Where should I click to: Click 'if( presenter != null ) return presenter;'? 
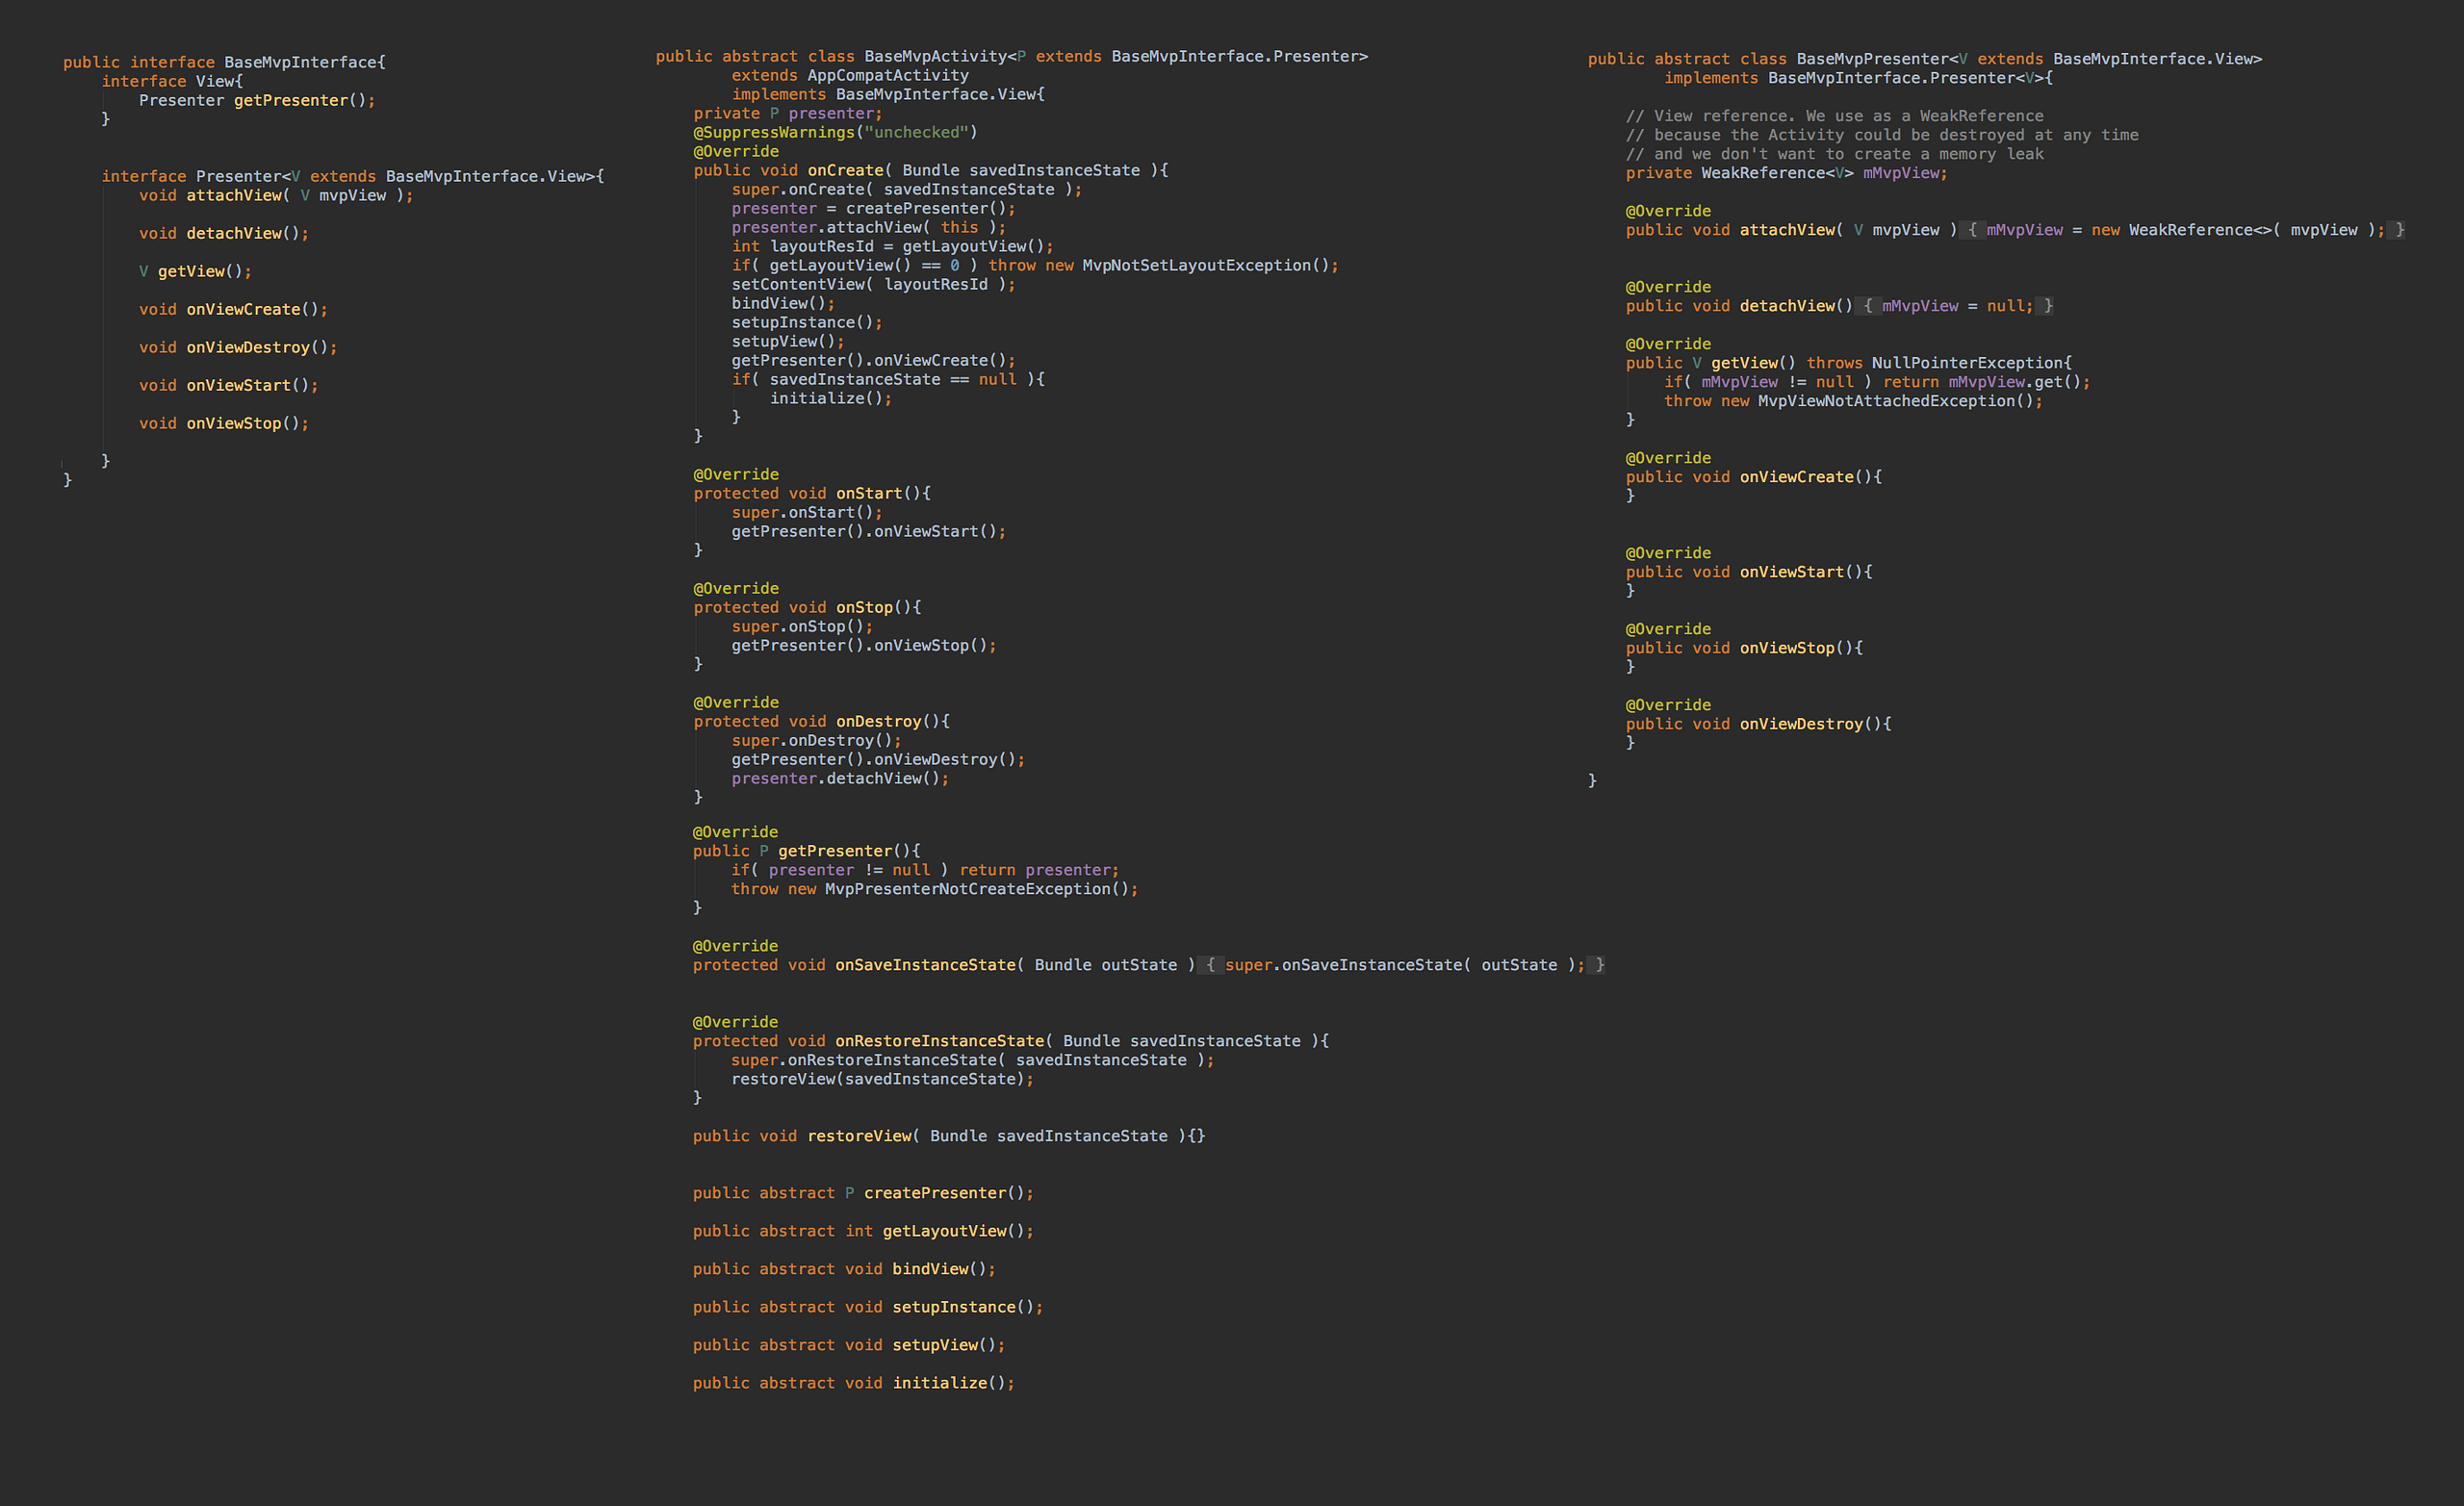(925, 870)
